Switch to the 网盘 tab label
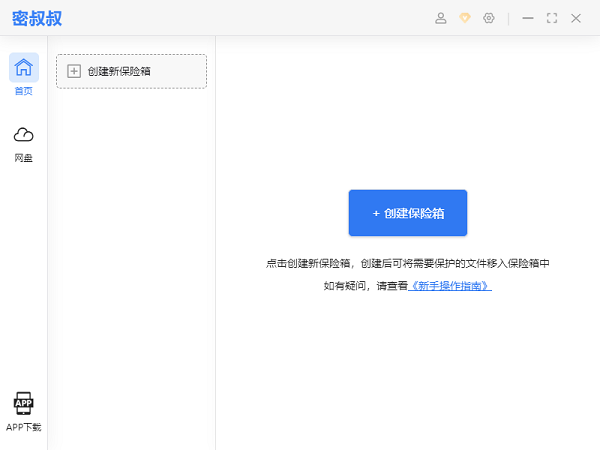The height and width of the screenshot is (450, 600). (24, 158)
